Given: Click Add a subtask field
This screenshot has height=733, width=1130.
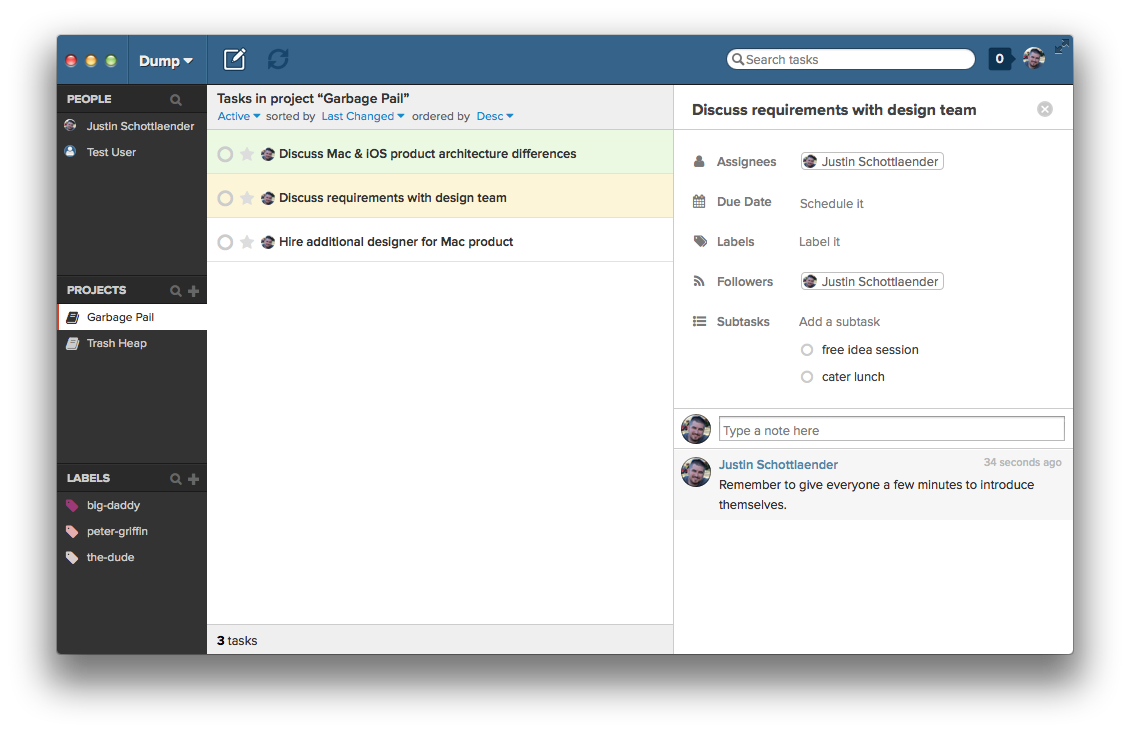Looking at the screenshot, I should point(839,321).
